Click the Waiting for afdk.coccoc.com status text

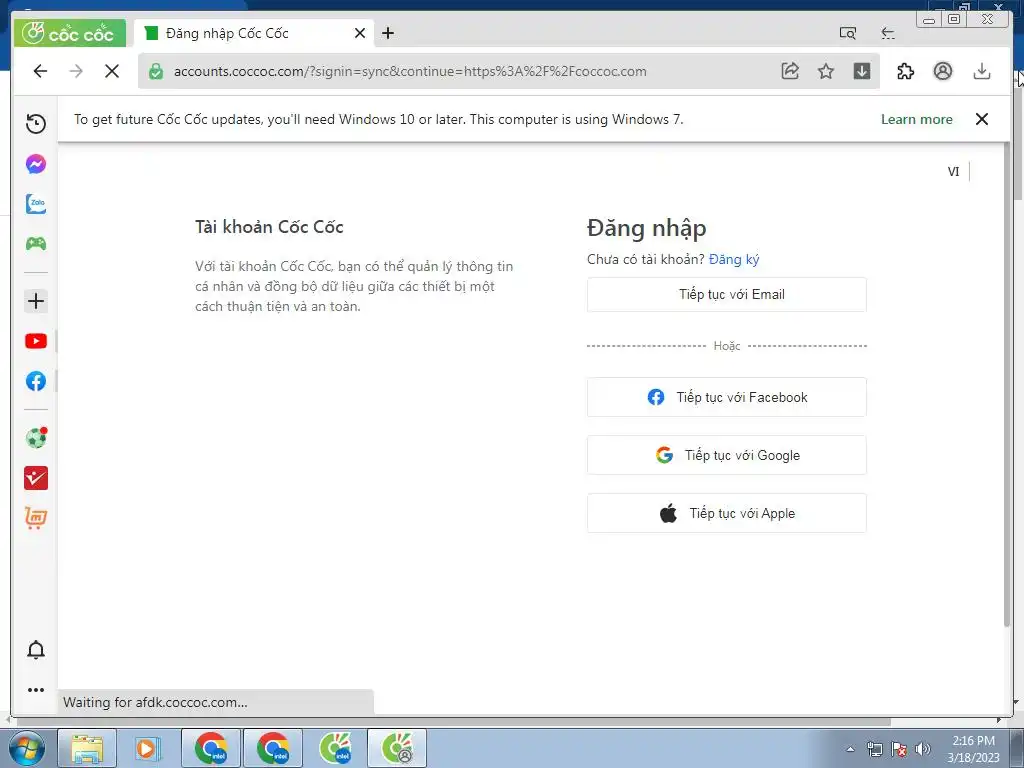[155, 703]
